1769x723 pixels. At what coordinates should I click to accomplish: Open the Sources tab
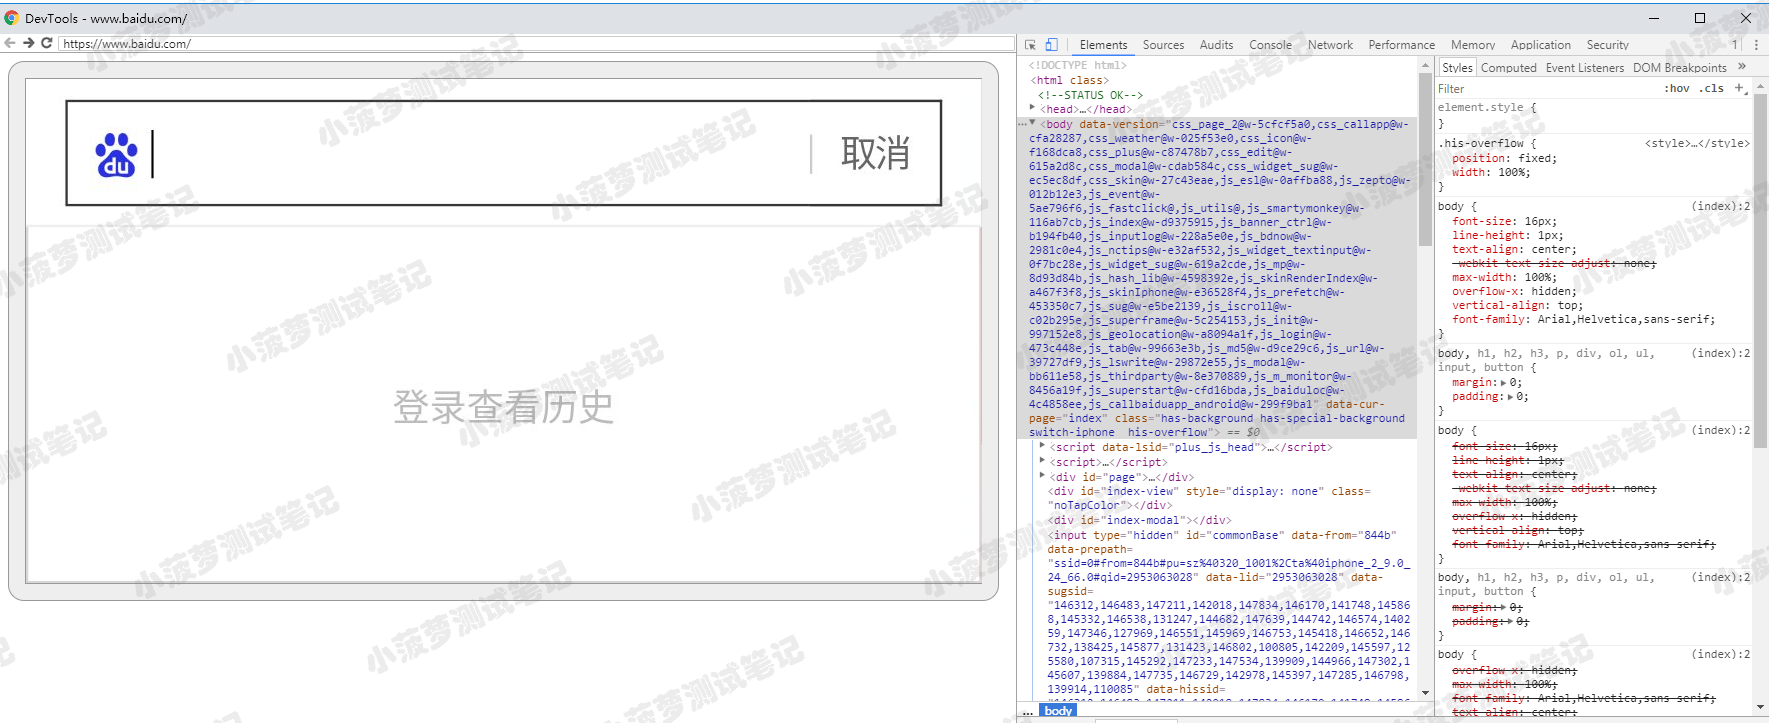[1163, 45]
